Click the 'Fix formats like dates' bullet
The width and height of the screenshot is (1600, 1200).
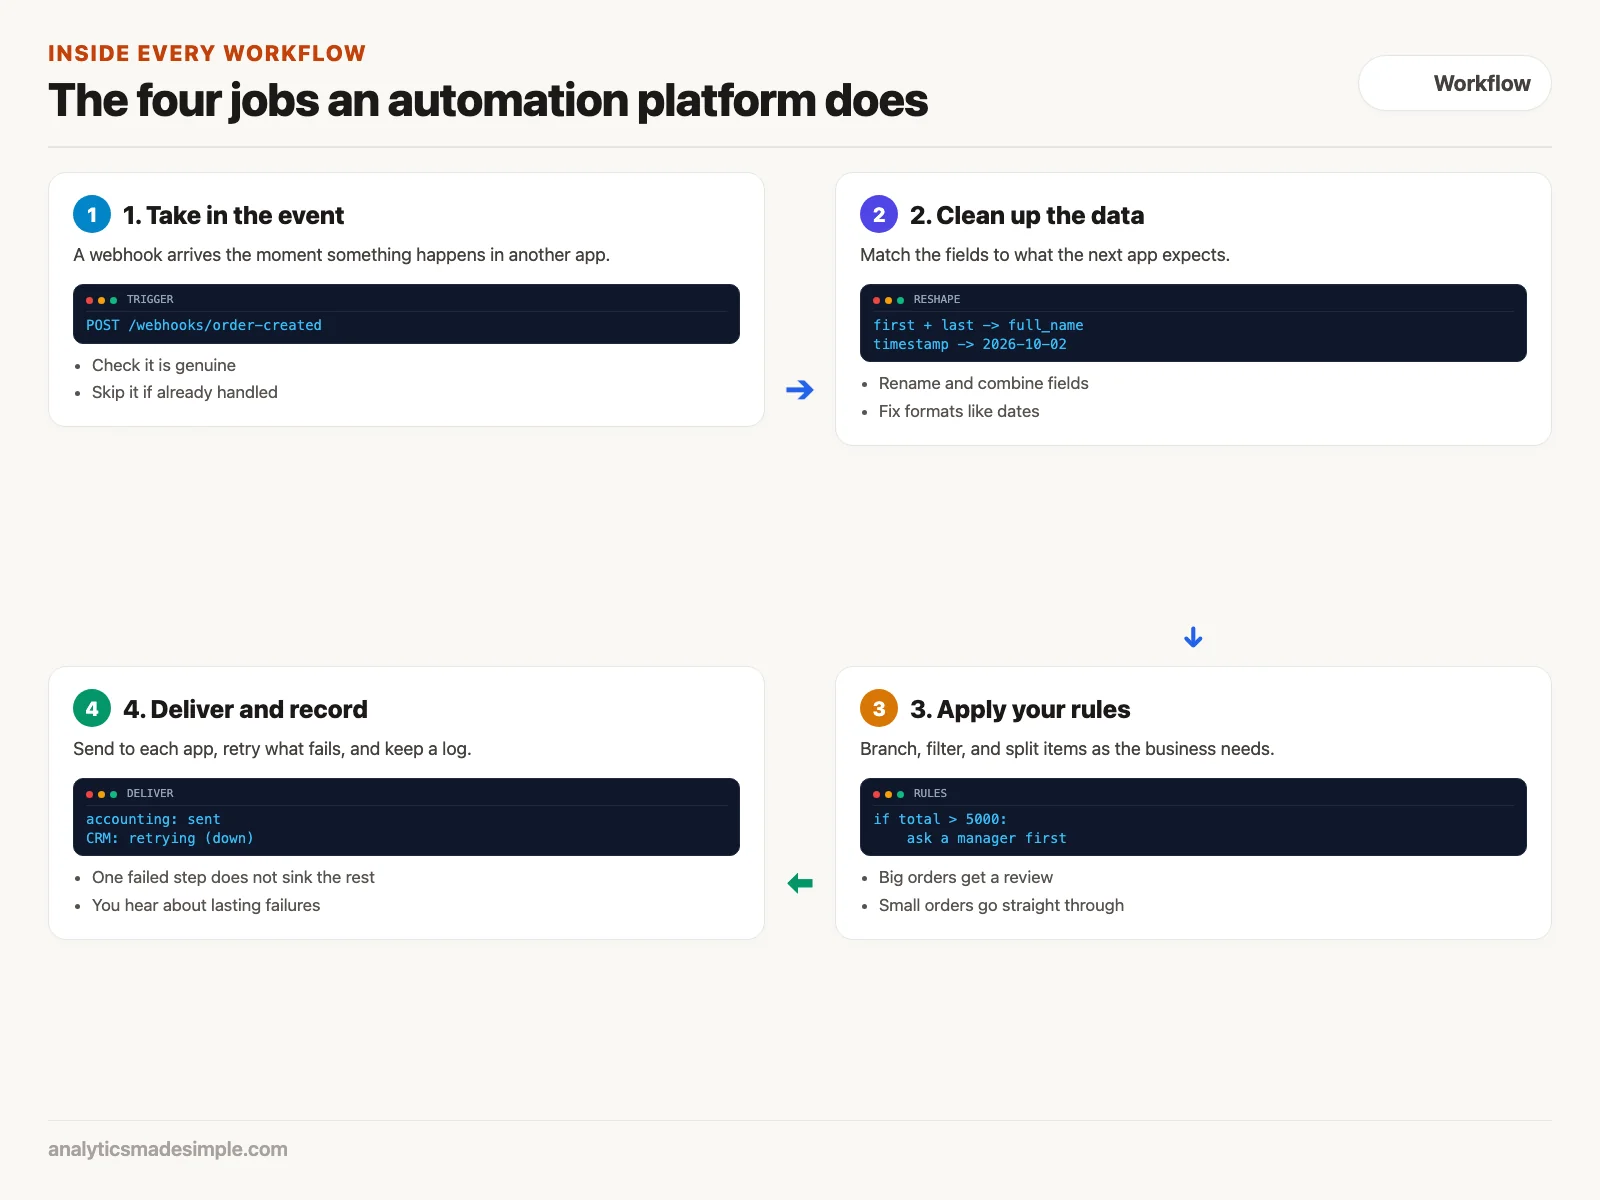(x=959, y=411)
